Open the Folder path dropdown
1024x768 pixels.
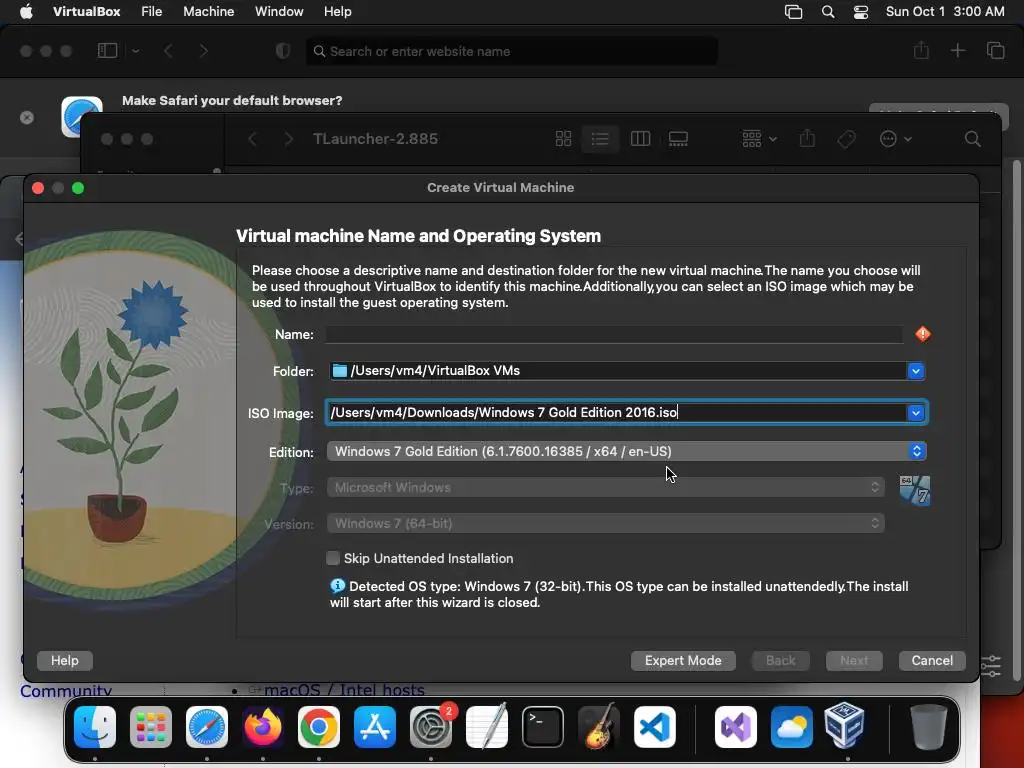(916, 371)
